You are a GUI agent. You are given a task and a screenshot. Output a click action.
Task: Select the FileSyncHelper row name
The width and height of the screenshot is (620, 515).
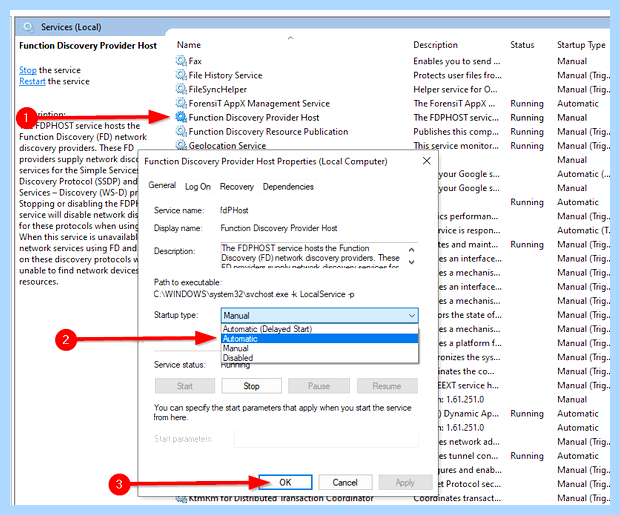pos(217,89)
